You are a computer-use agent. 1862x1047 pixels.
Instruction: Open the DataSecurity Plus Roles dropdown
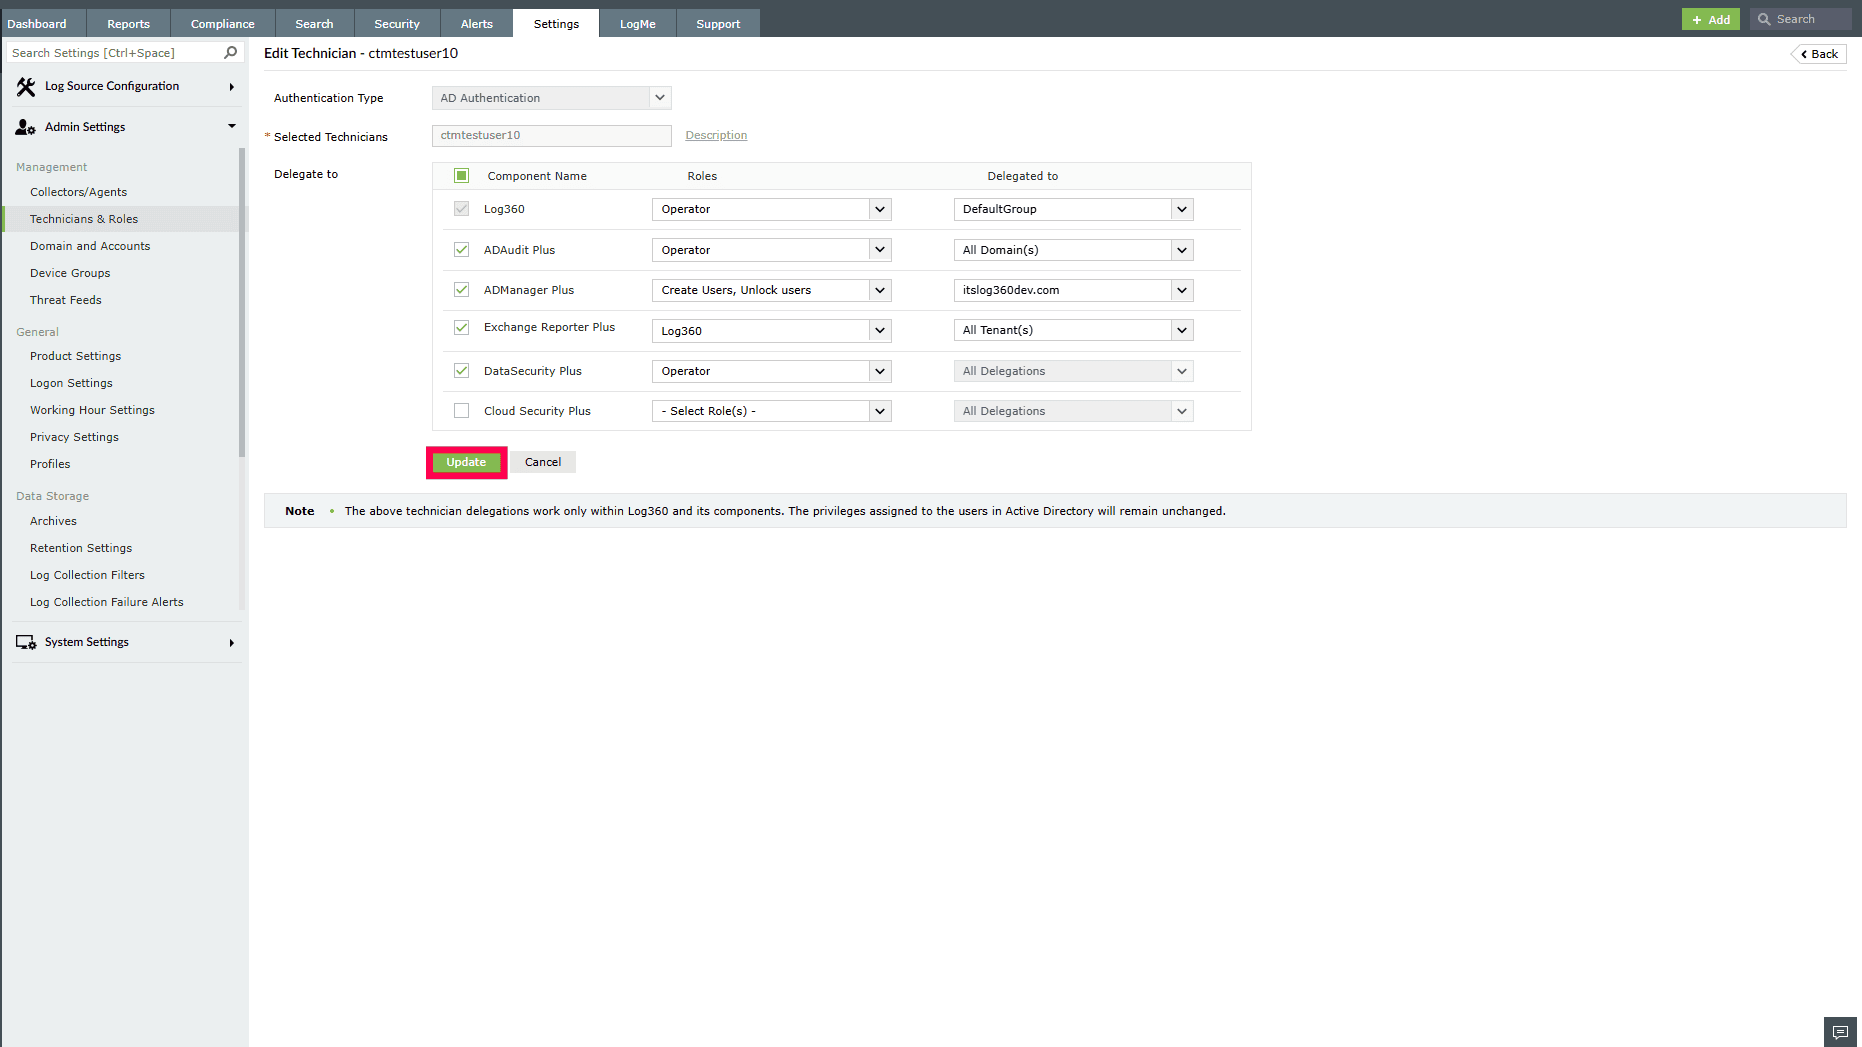click(x=771, y=371)
